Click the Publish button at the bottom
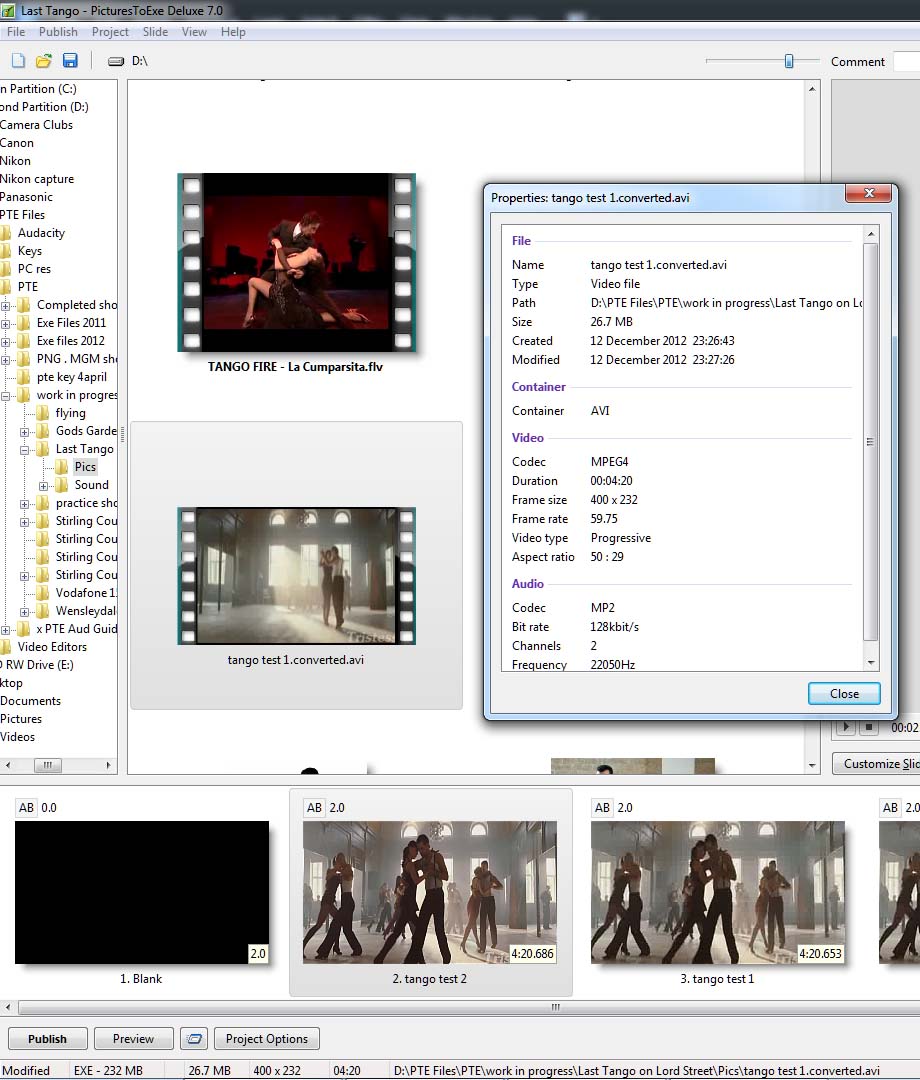This screenshot has height=1080, width=920. pyautogui.click(x=48, y=1039)
